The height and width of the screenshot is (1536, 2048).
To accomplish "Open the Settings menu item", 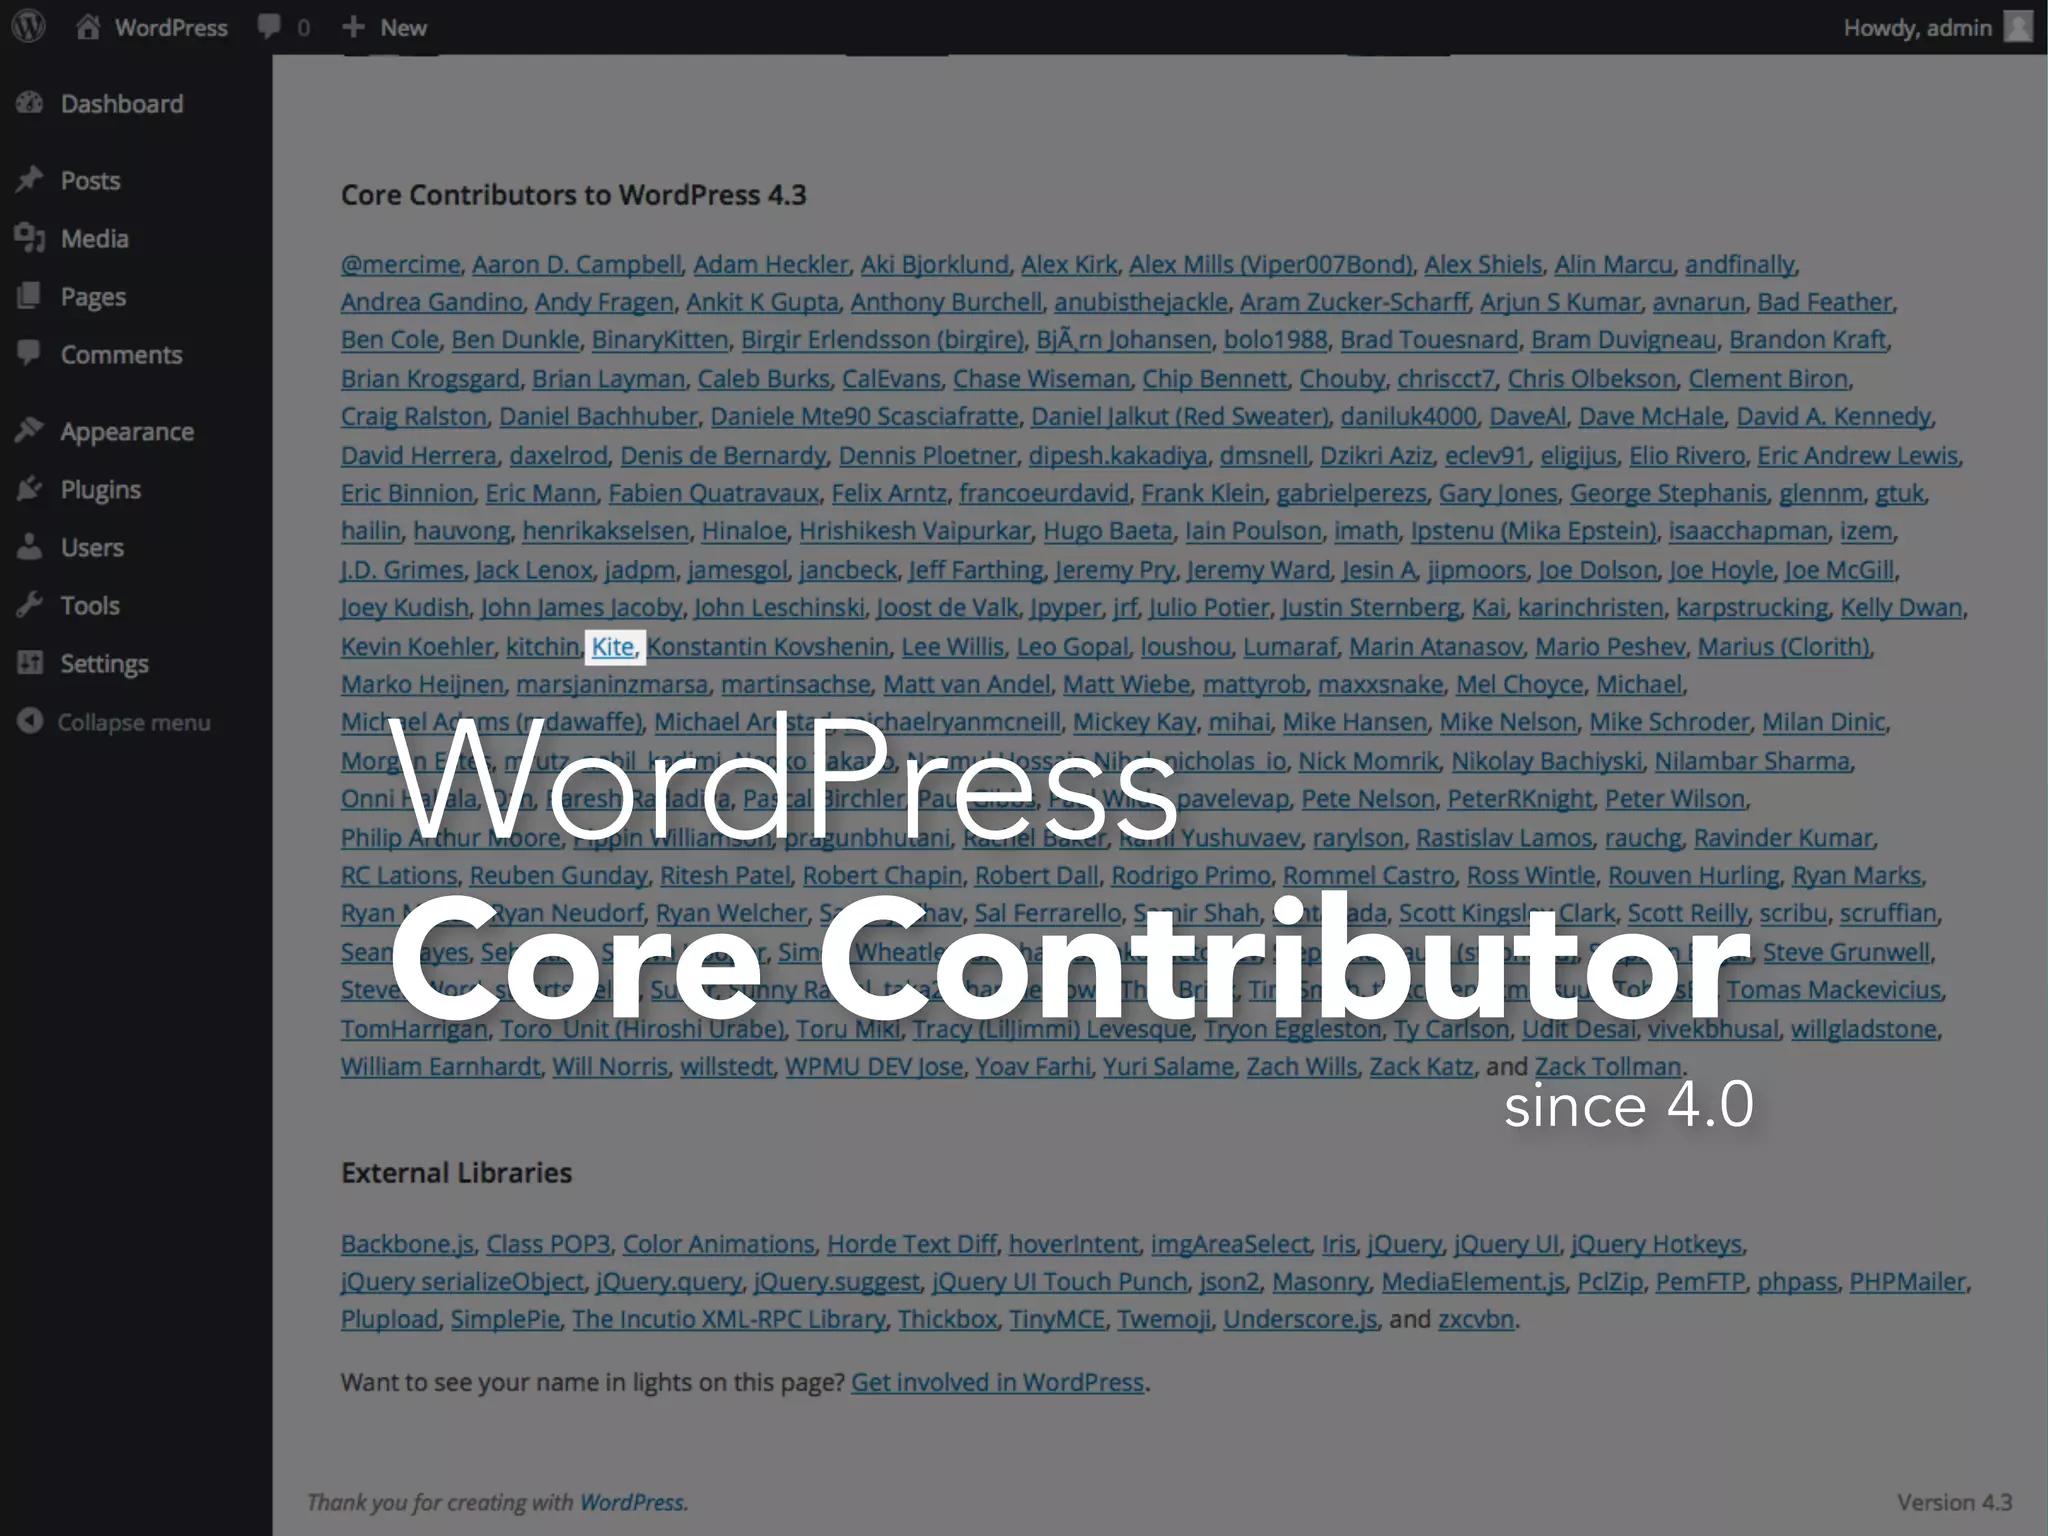I will coord(104,664).
